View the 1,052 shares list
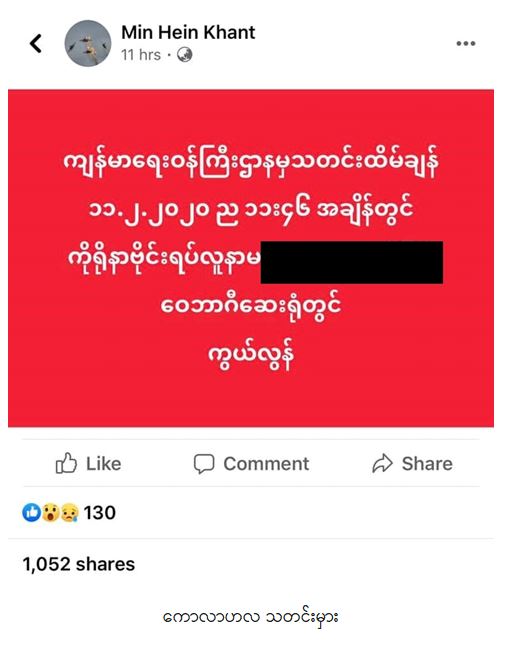Image resolution: width=505 pixels, height=649 pixels. point(79,565)
